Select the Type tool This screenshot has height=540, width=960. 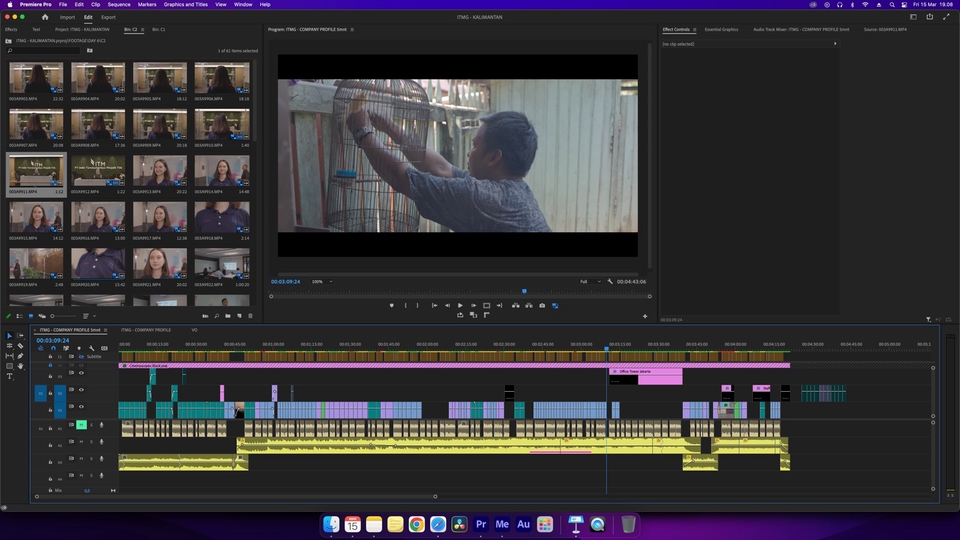(10, 376)
